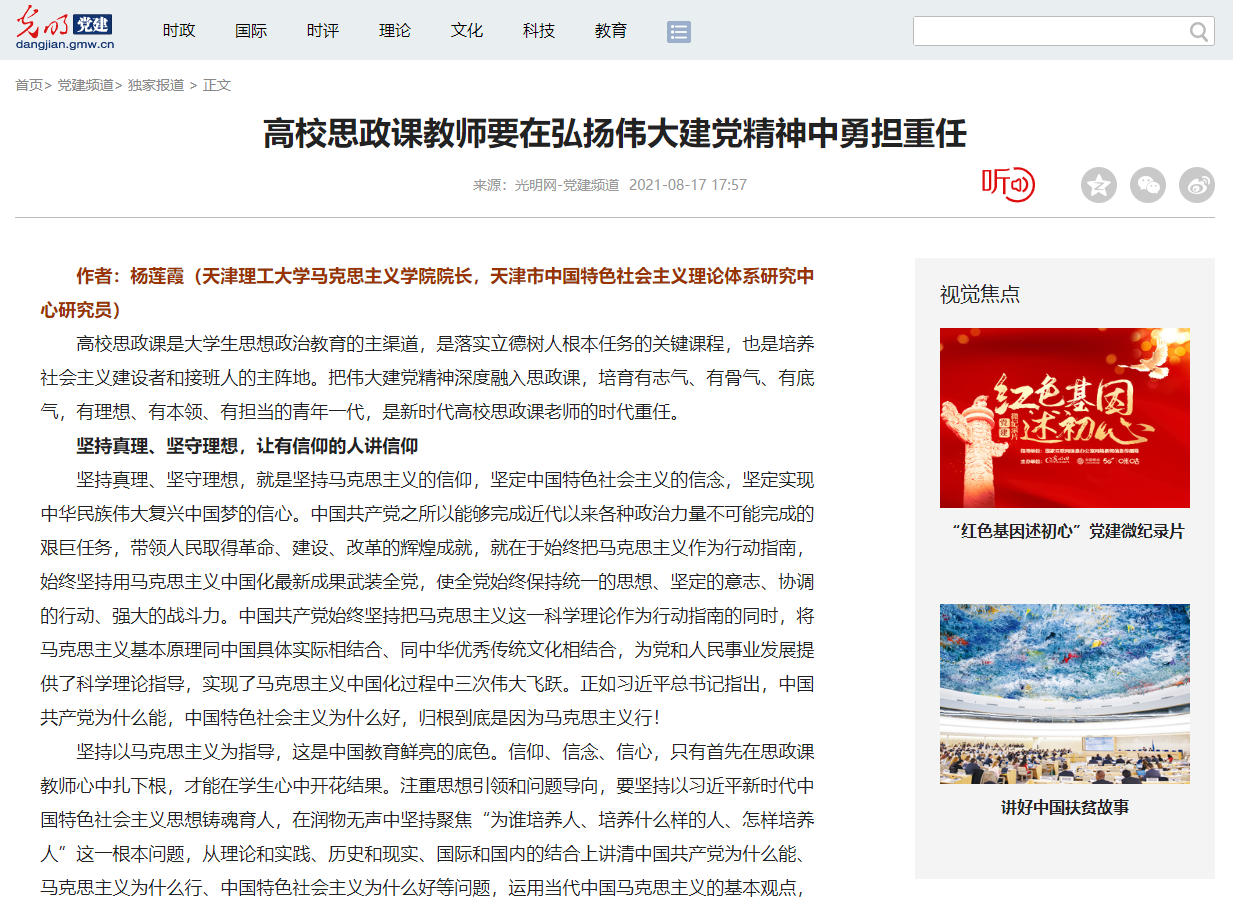Open the 时政 navigation item

(x=179, y=31)
